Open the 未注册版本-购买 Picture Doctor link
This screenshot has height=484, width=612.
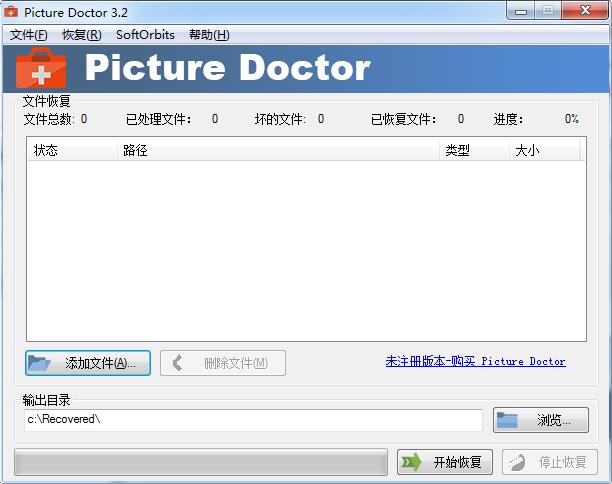[475, 361]
